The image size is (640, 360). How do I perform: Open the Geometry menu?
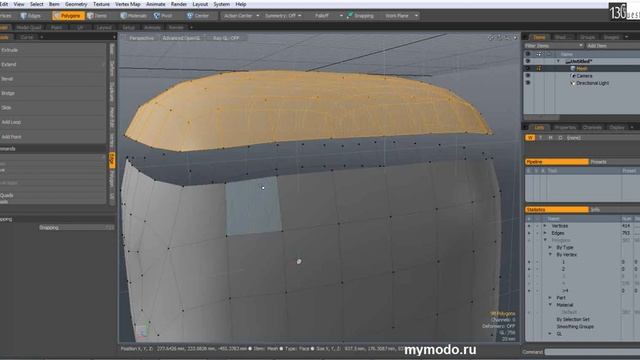pos(76,4)
